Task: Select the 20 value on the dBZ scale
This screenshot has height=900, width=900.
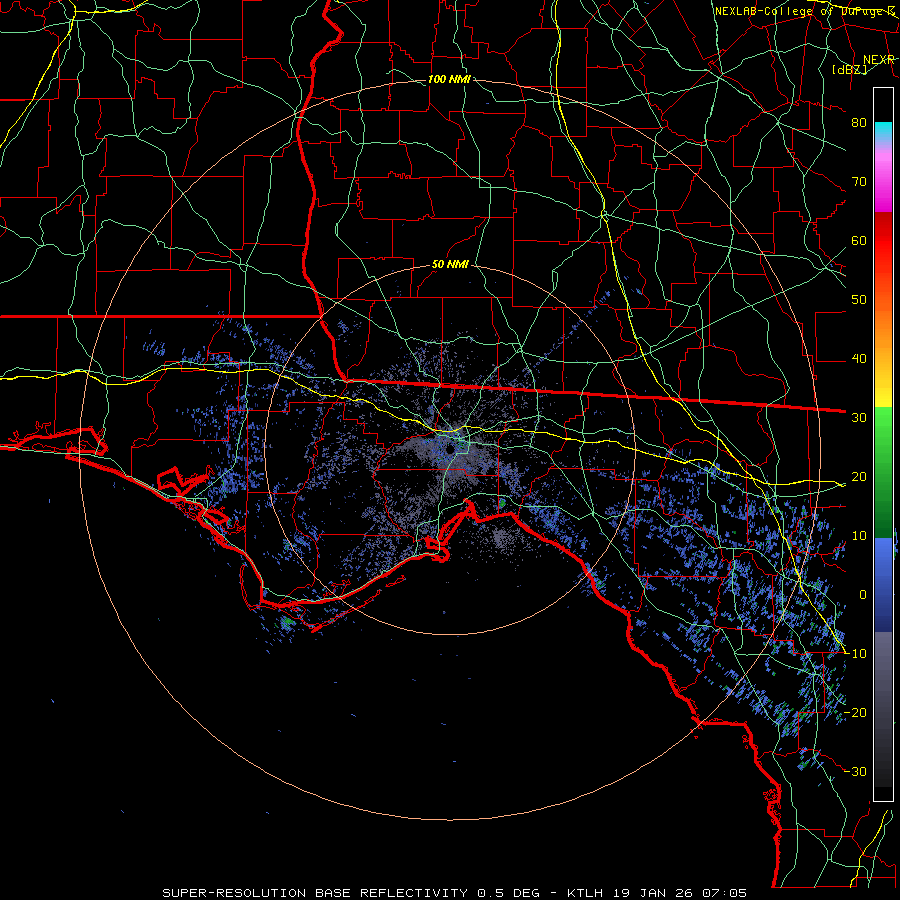Action: pos(859,476)
